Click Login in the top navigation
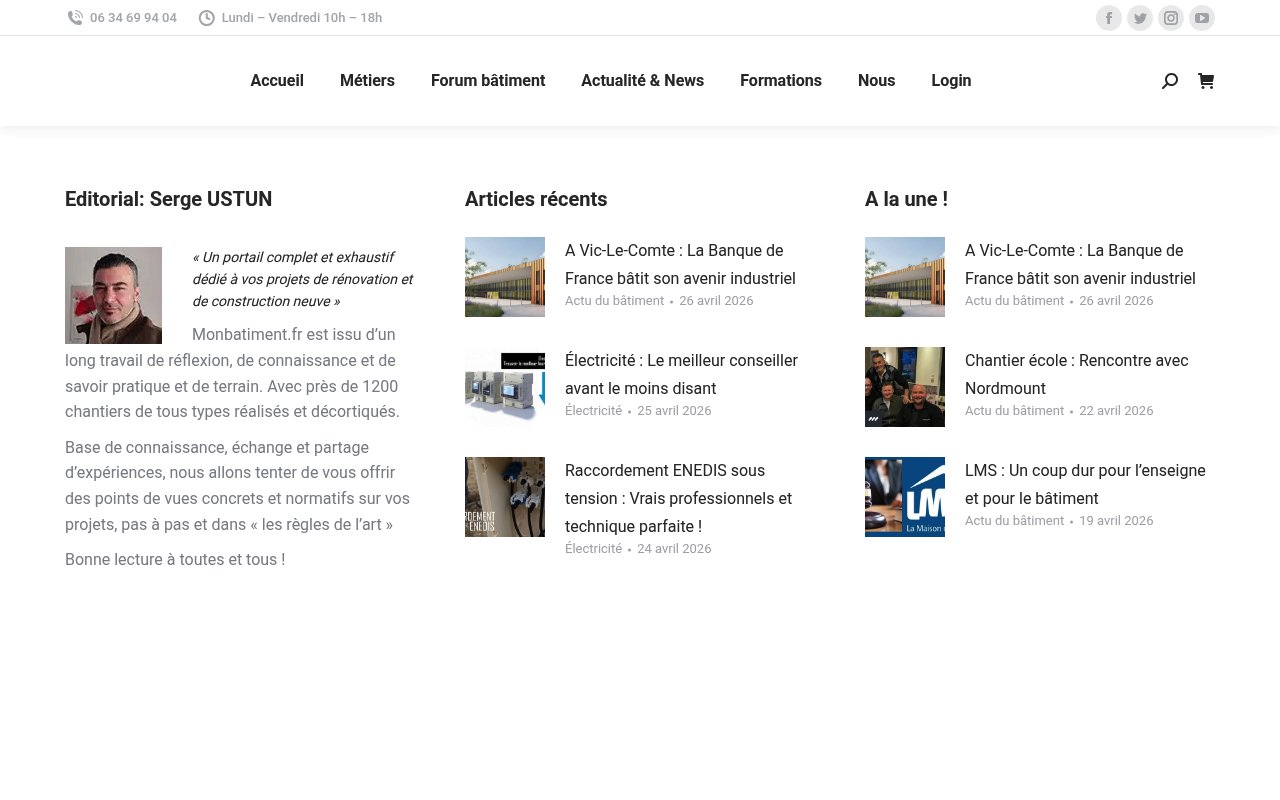 pos(951,81)
